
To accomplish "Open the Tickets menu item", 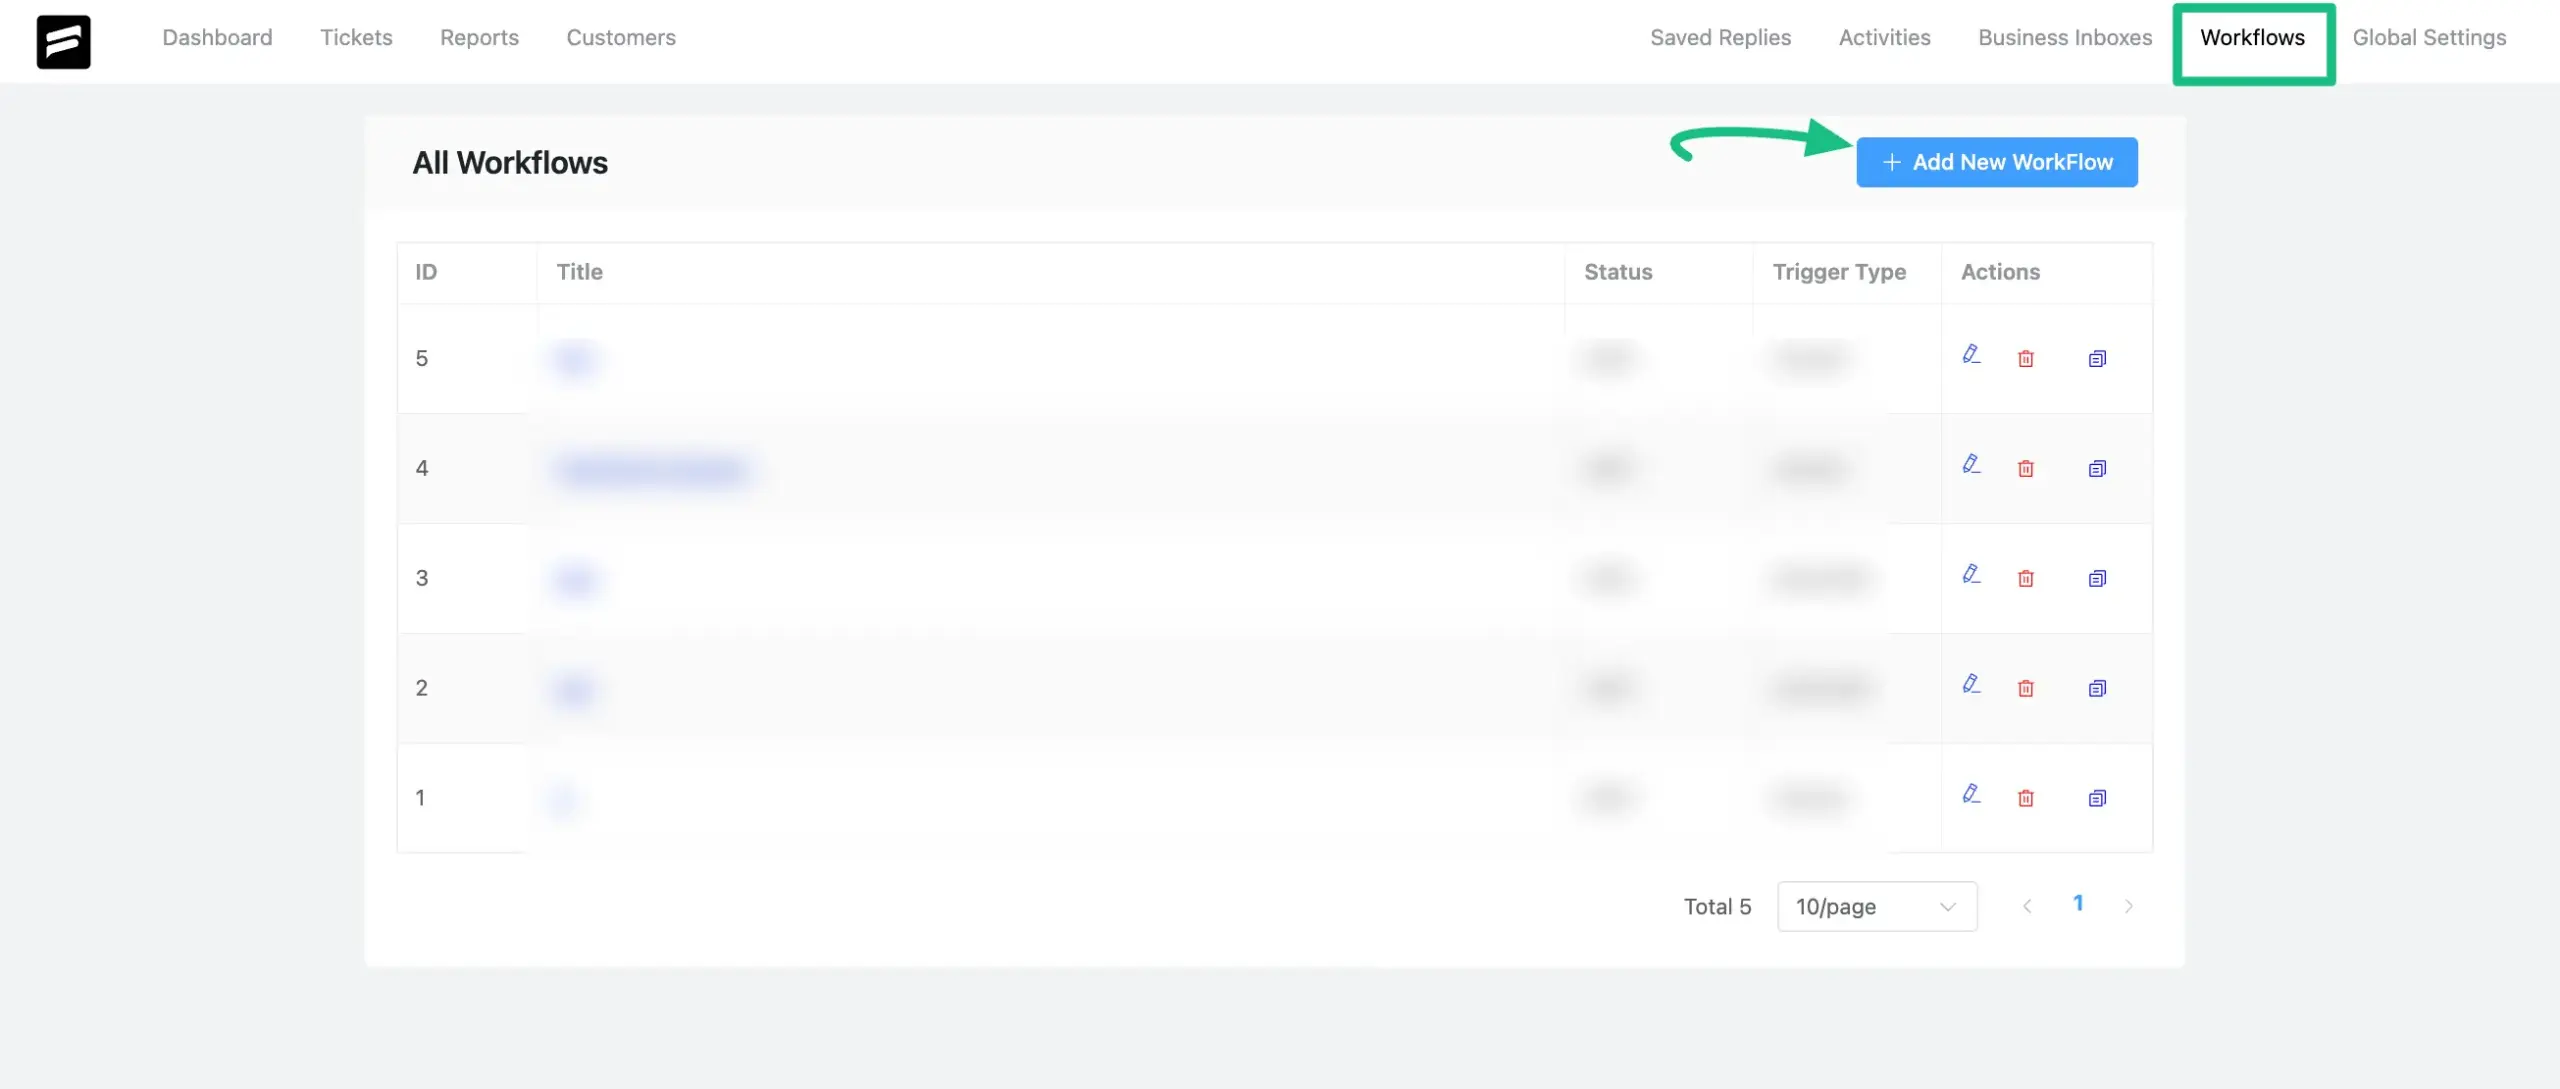I will coord(356,38).
